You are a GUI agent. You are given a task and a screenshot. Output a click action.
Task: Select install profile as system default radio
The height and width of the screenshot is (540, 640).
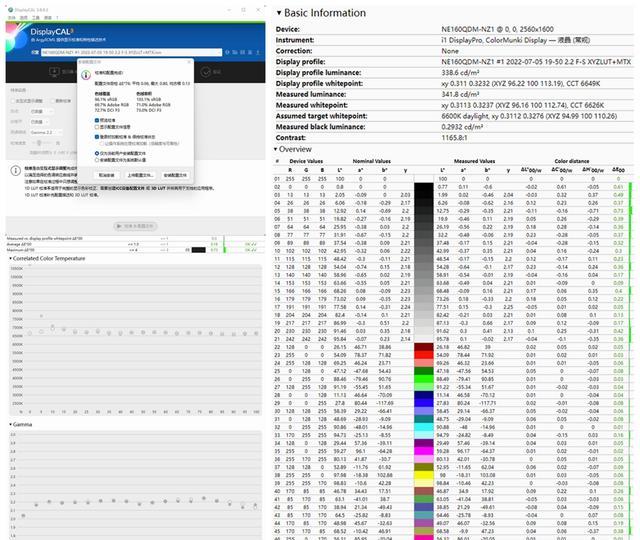pos(97,160)
